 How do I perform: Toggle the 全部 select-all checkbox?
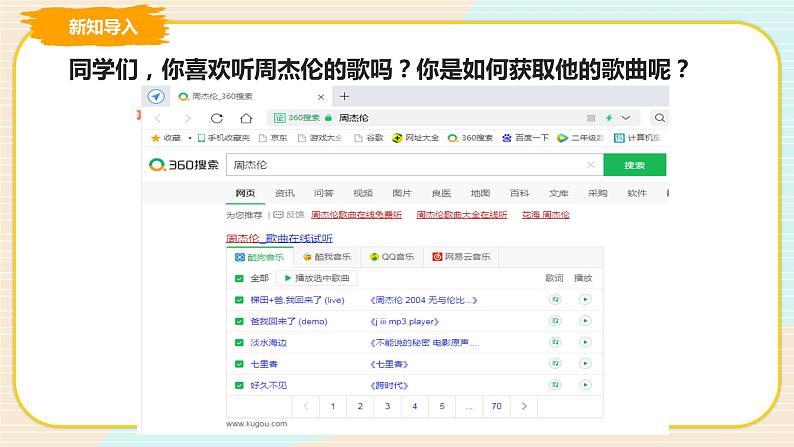pyautogui.click(x=239, y=278)
